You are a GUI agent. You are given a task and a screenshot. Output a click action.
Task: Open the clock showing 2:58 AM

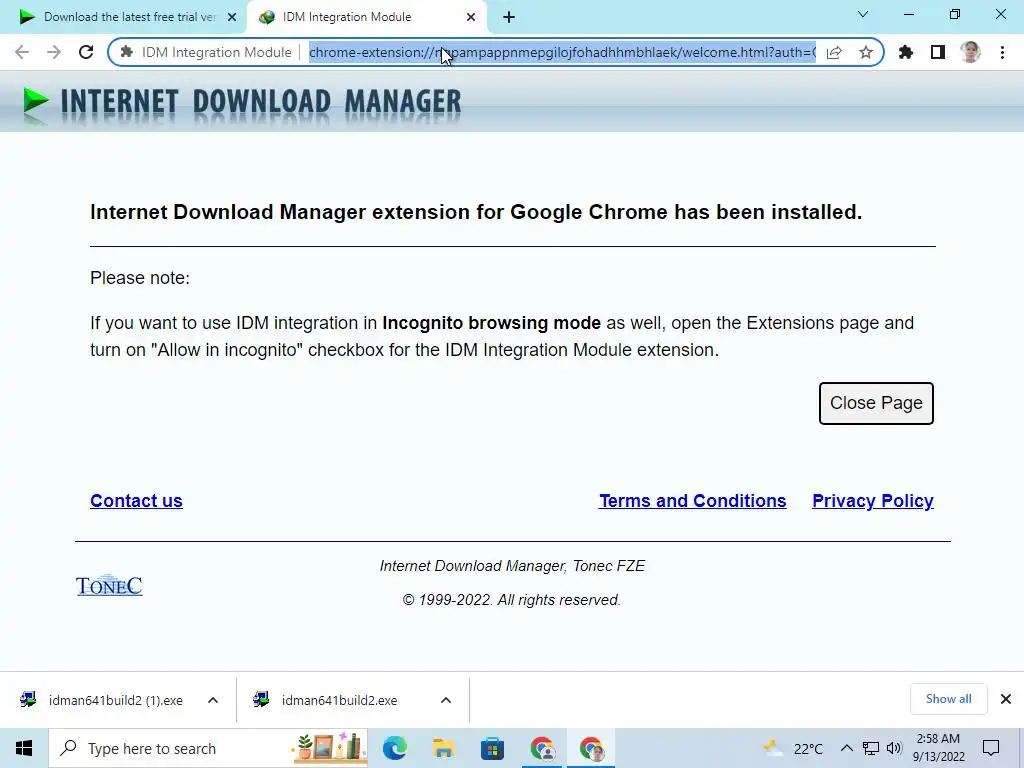point(938,748)
